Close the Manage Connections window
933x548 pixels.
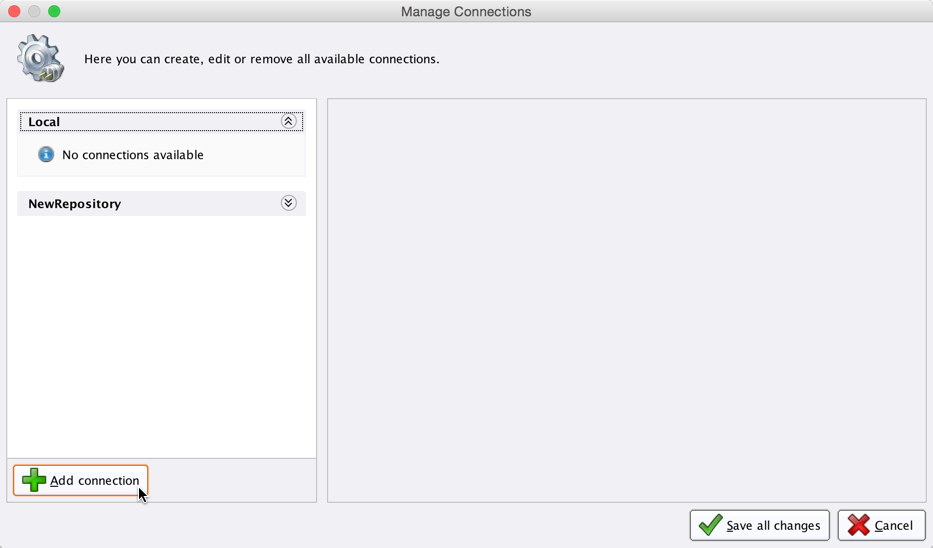tap(14, 11)
